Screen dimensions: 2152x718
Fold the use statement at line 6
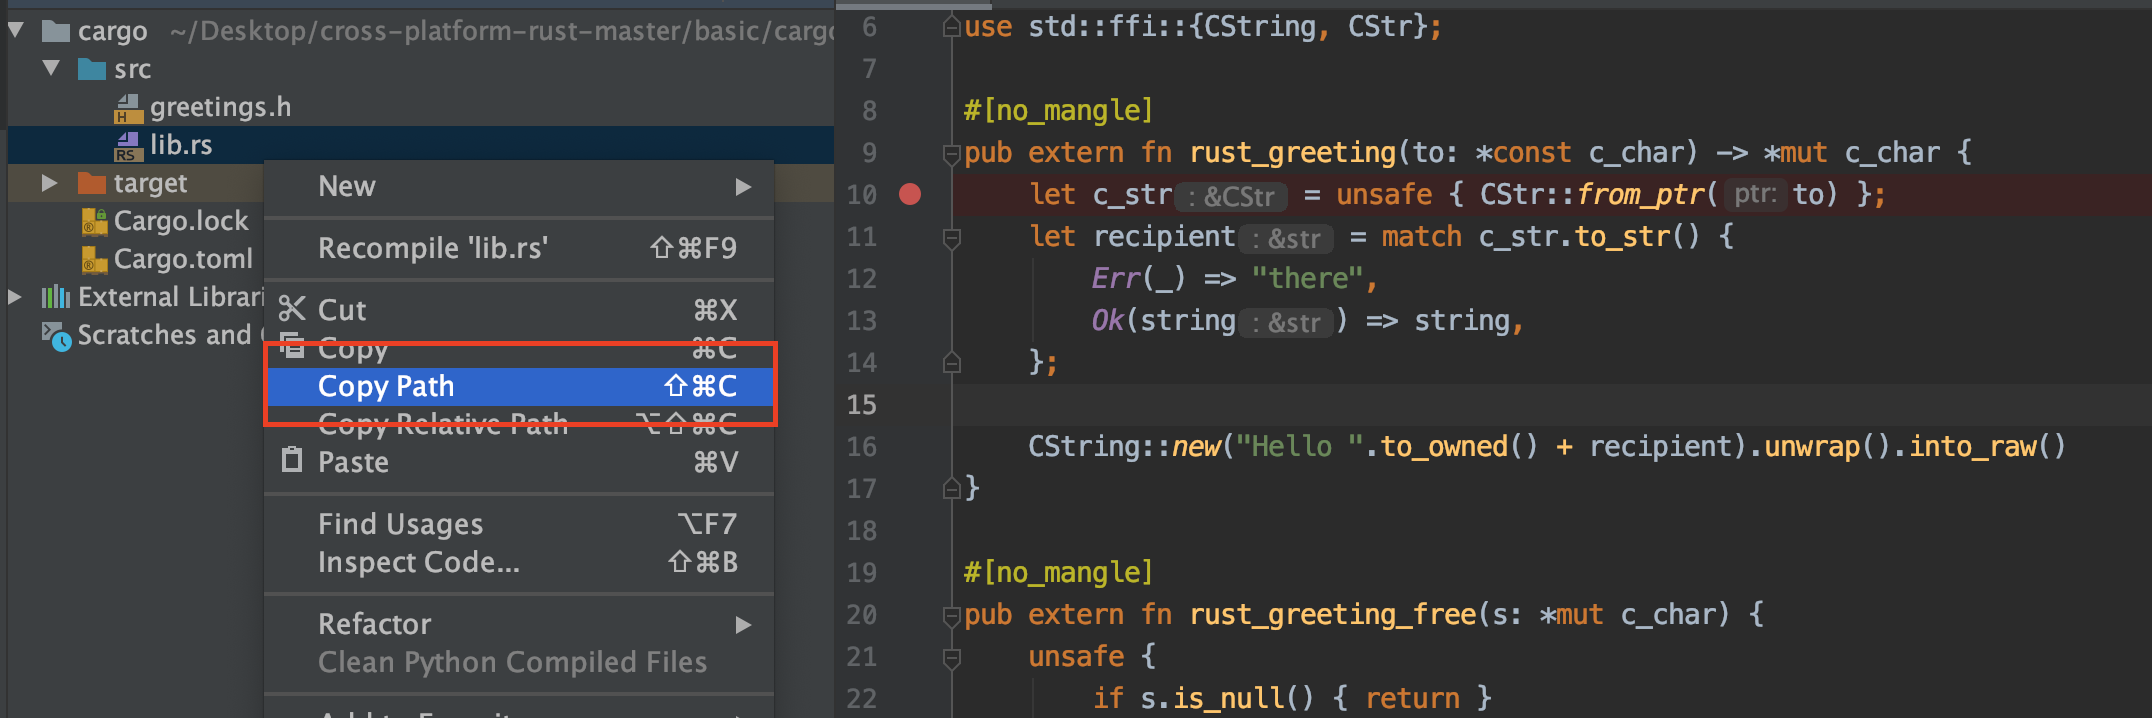tap(952, 27)
